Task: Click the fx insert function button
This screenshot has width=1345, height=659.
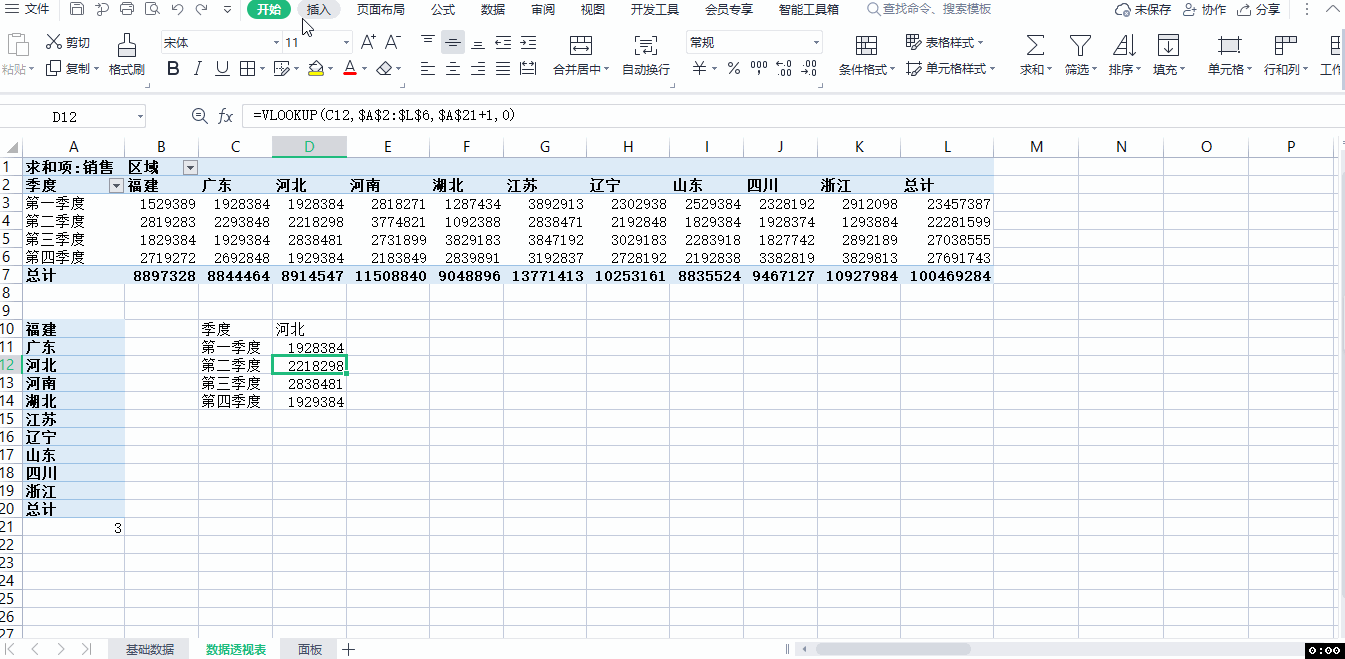Action: (226, 117)
